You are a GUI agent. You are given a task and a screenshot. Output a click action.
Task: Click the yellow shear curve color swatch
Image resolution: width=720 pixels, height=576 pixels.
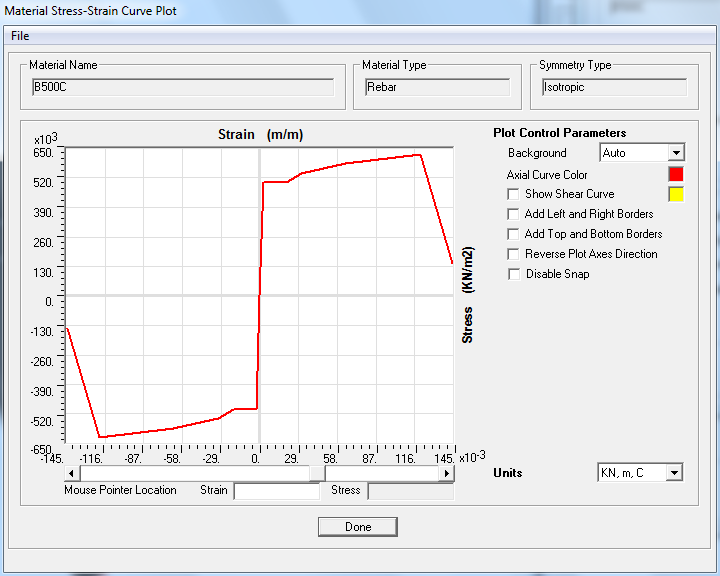click(x=676, y=194)
